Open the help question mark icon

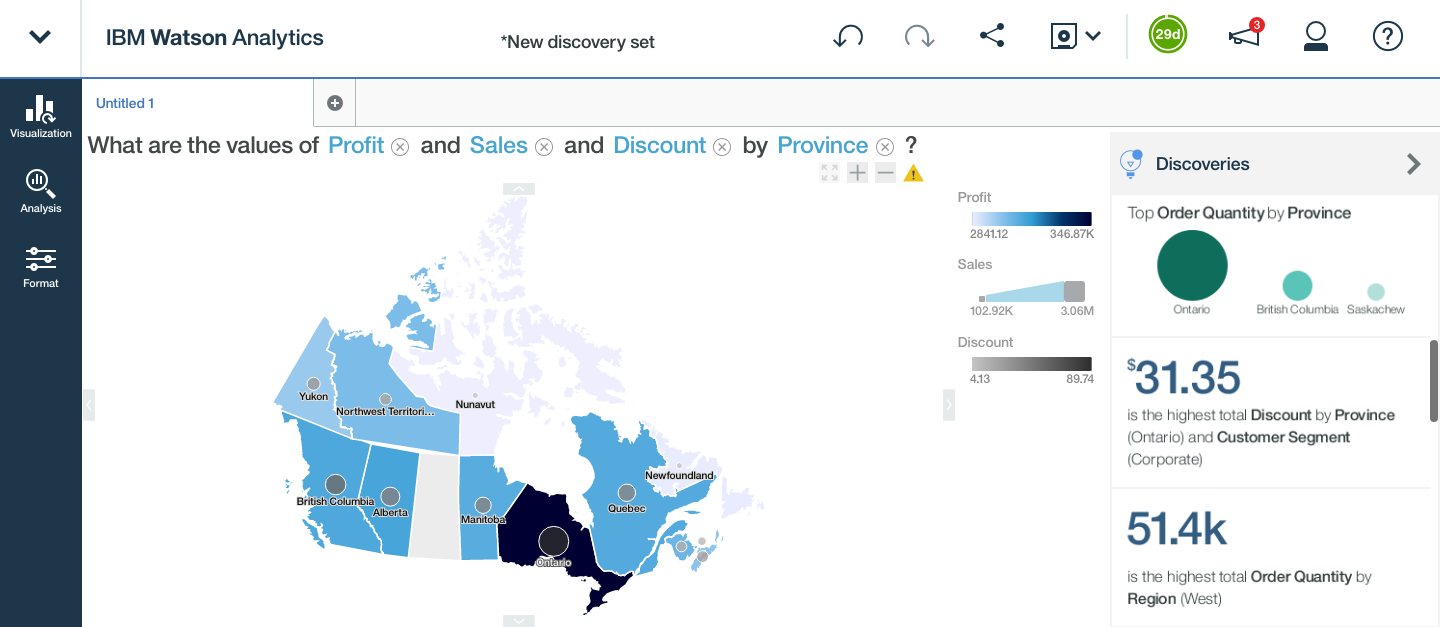(1388, 37)
